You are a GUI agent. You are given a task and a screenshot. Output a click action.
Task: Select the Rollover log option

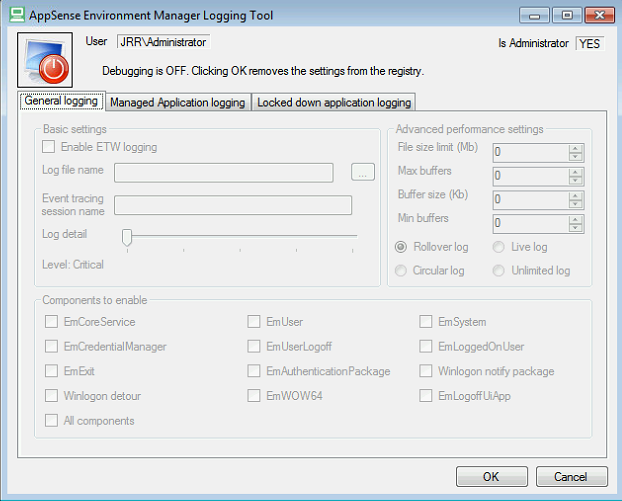(x=401, y=247)
